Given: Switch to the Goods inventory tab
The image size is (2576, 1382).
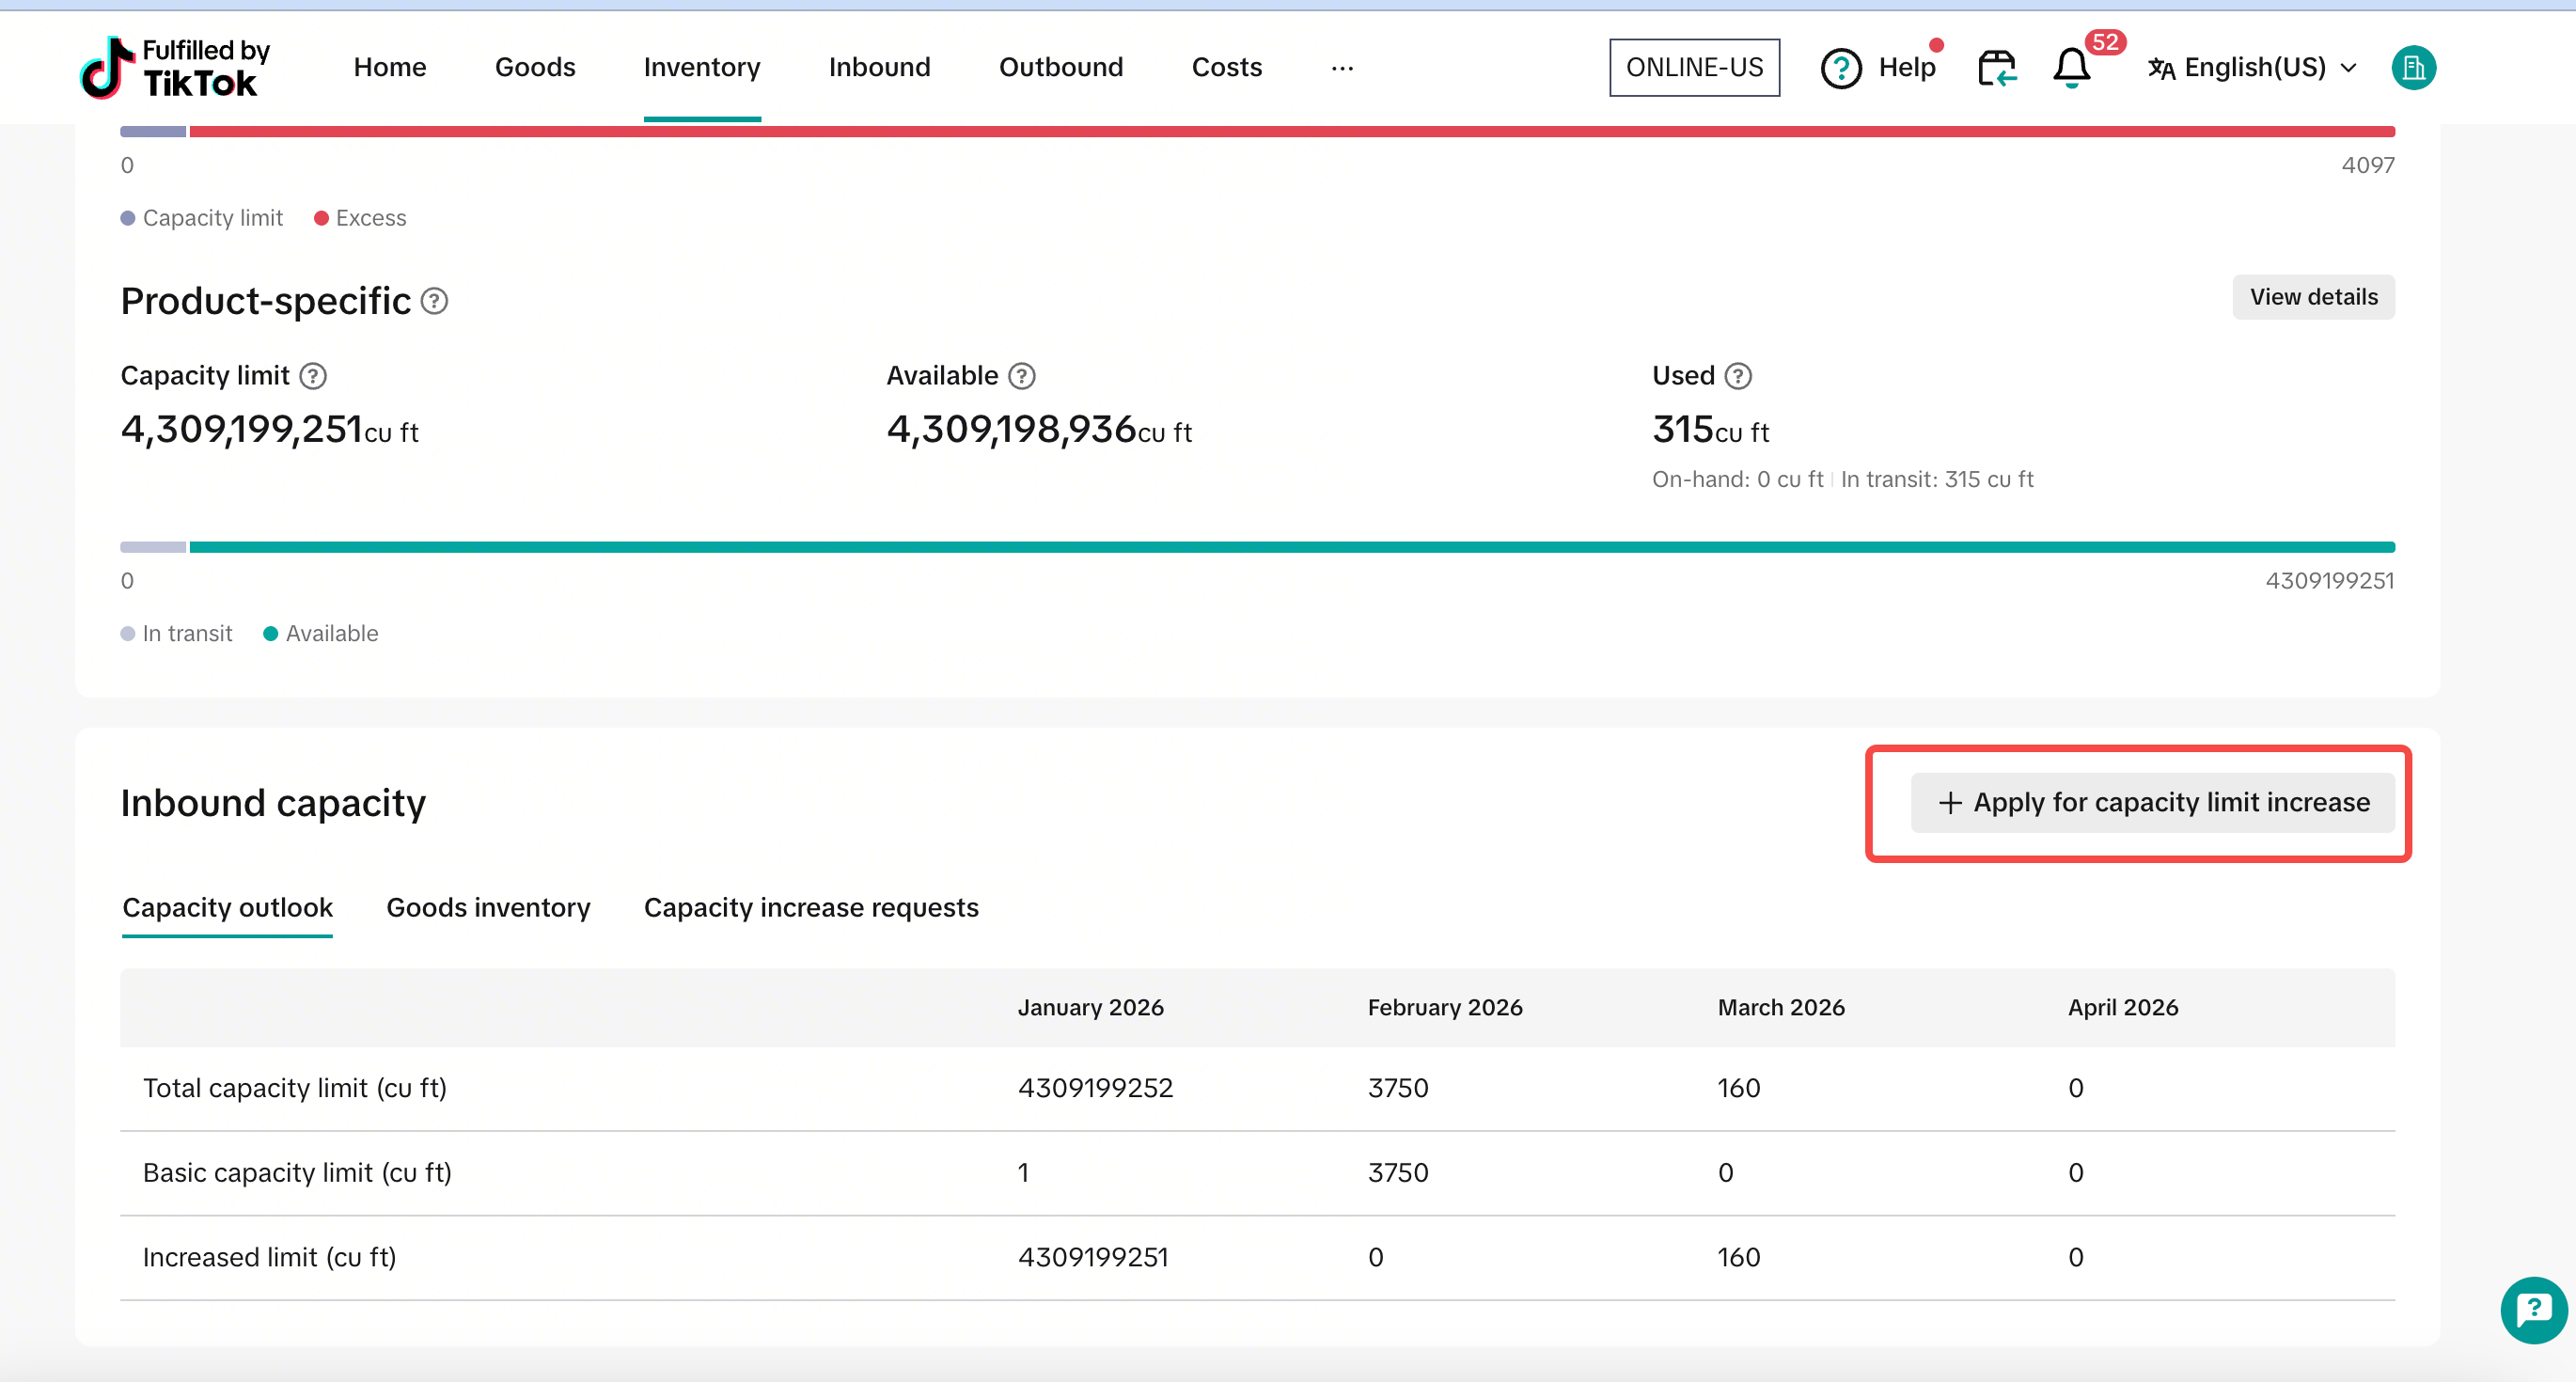Looking at the screenshot, I should coord(488,907).
